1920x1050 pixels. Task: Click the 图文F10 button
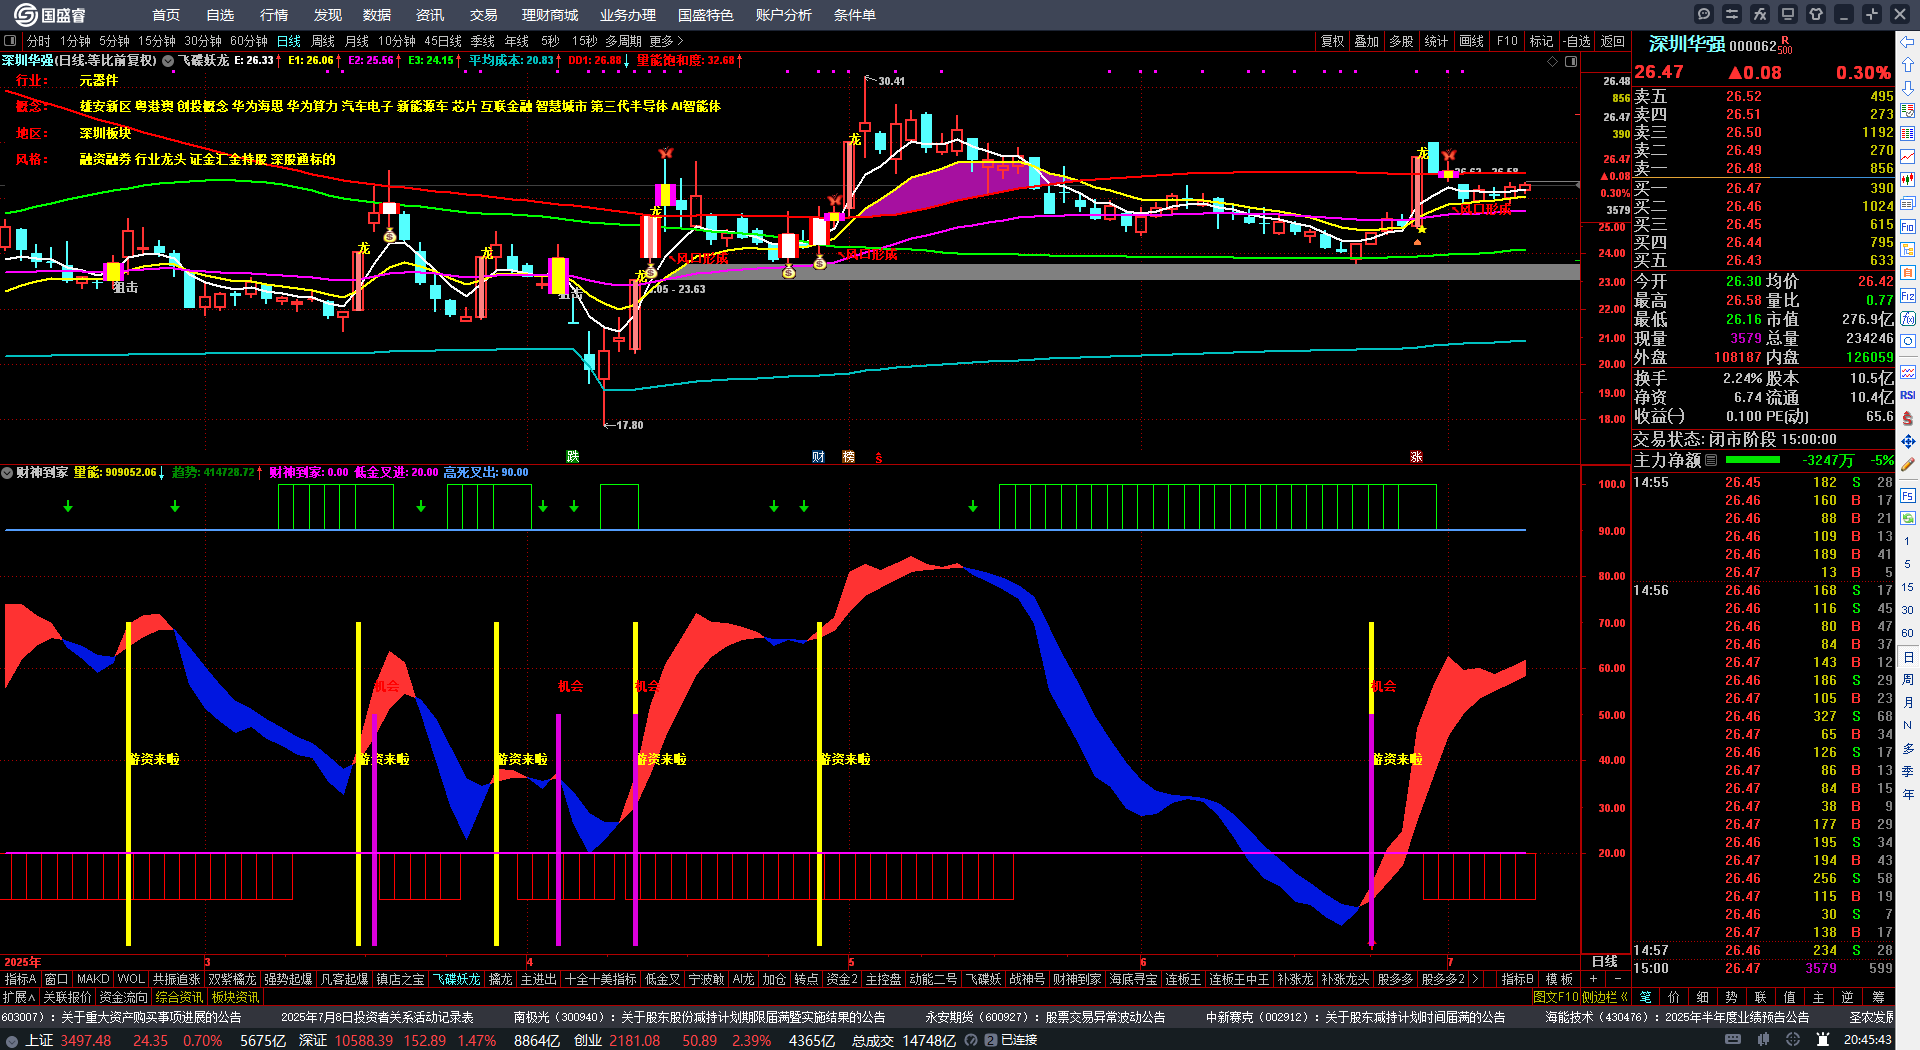point(1555,997)
